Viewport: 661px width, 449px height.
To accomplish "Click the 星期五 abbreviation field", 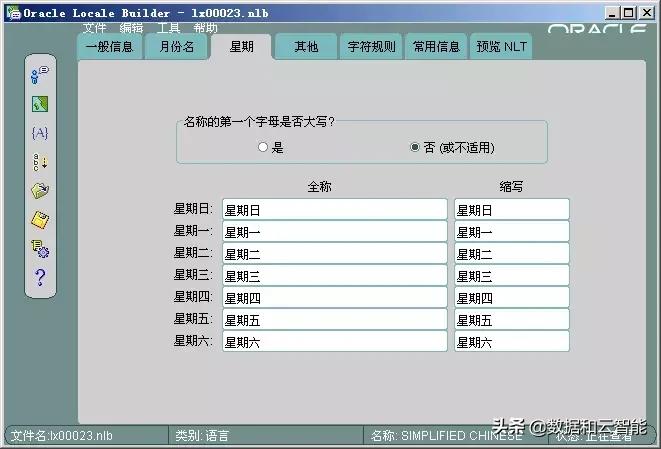I will tap(512, 319).
